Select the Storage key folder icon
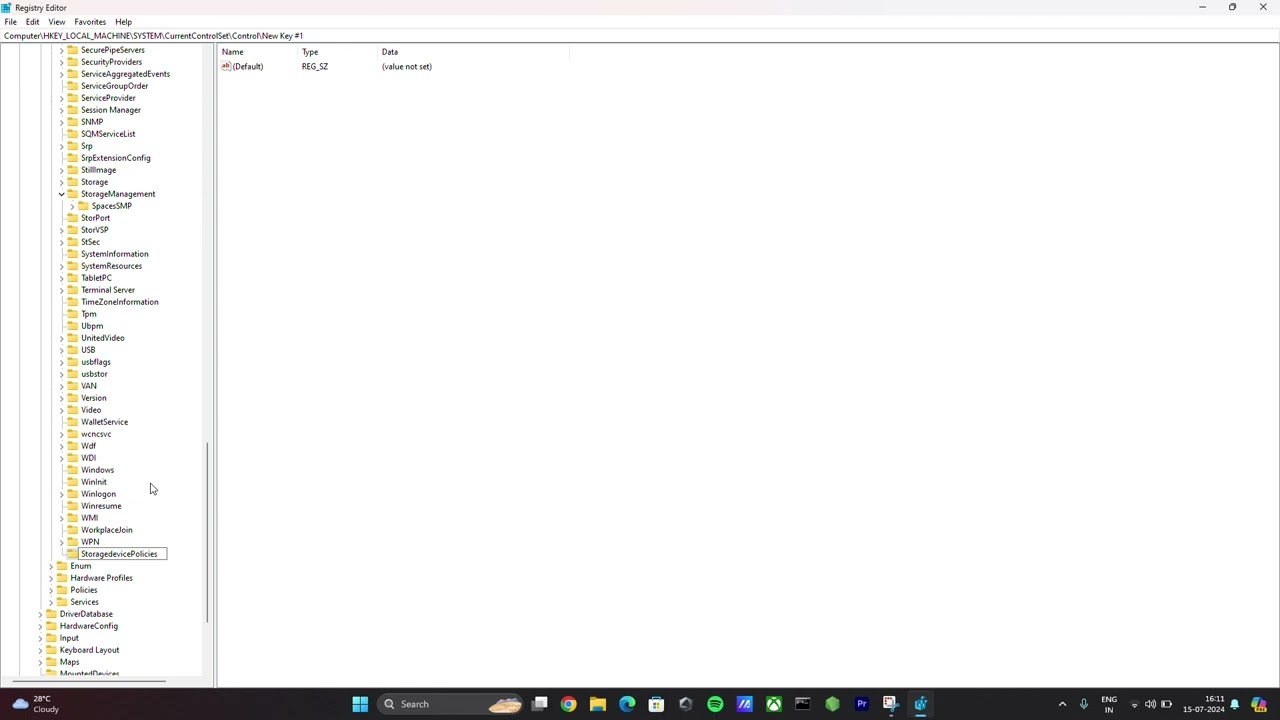The image size is (1280, 720). coord(72,182)
